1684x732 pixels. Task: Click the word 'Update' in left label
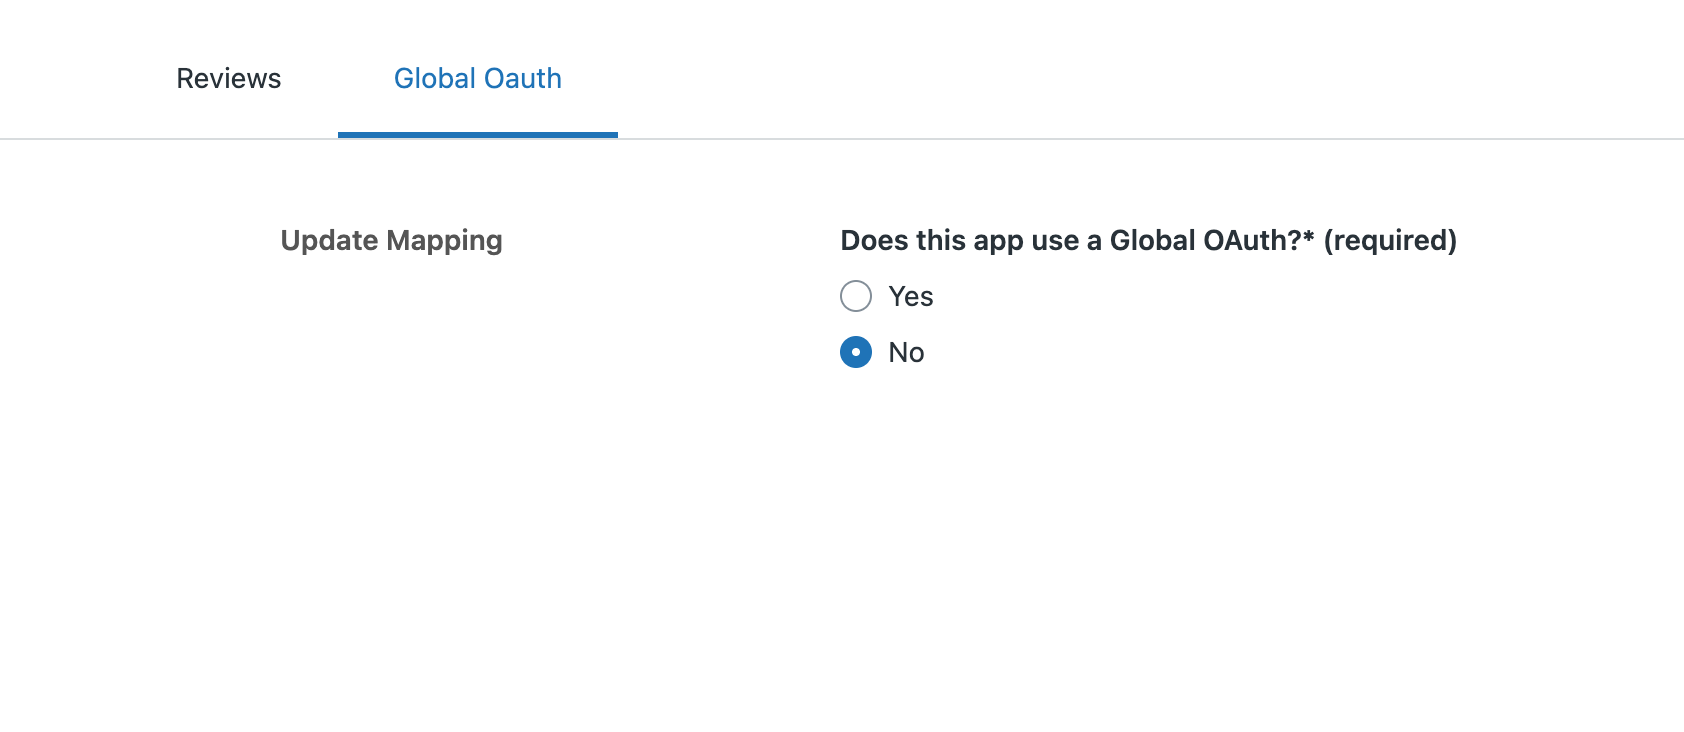click(x=329, y=240)
